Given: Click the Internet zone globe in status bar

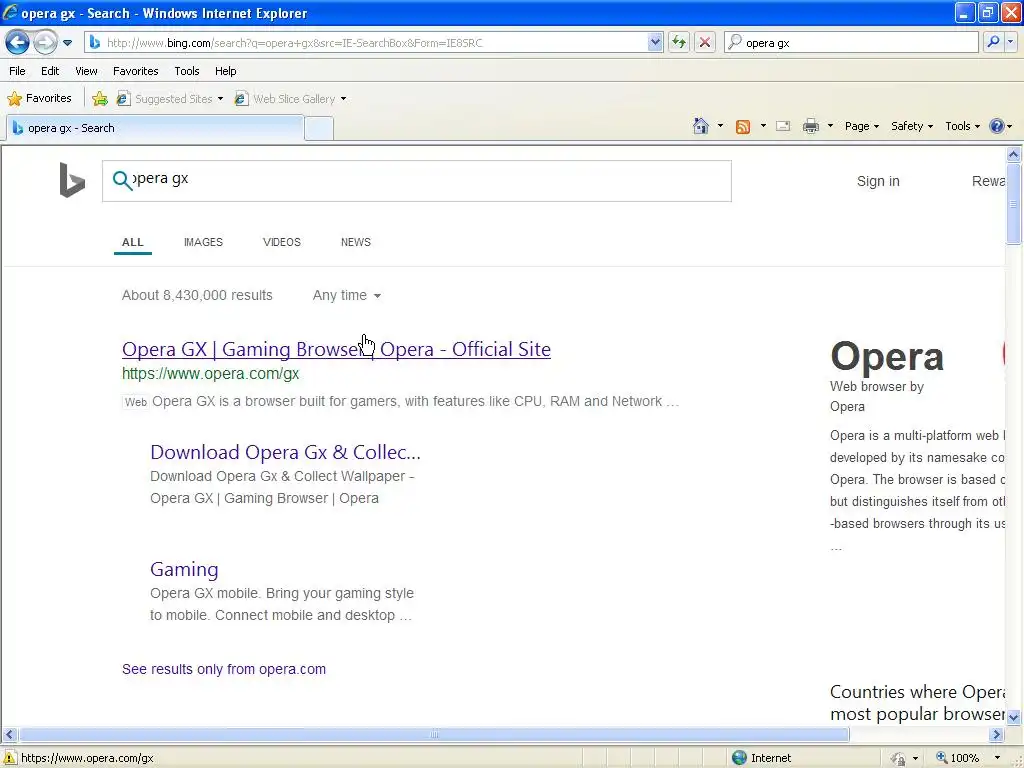Looking at the screenshot, I should [739, 758].
